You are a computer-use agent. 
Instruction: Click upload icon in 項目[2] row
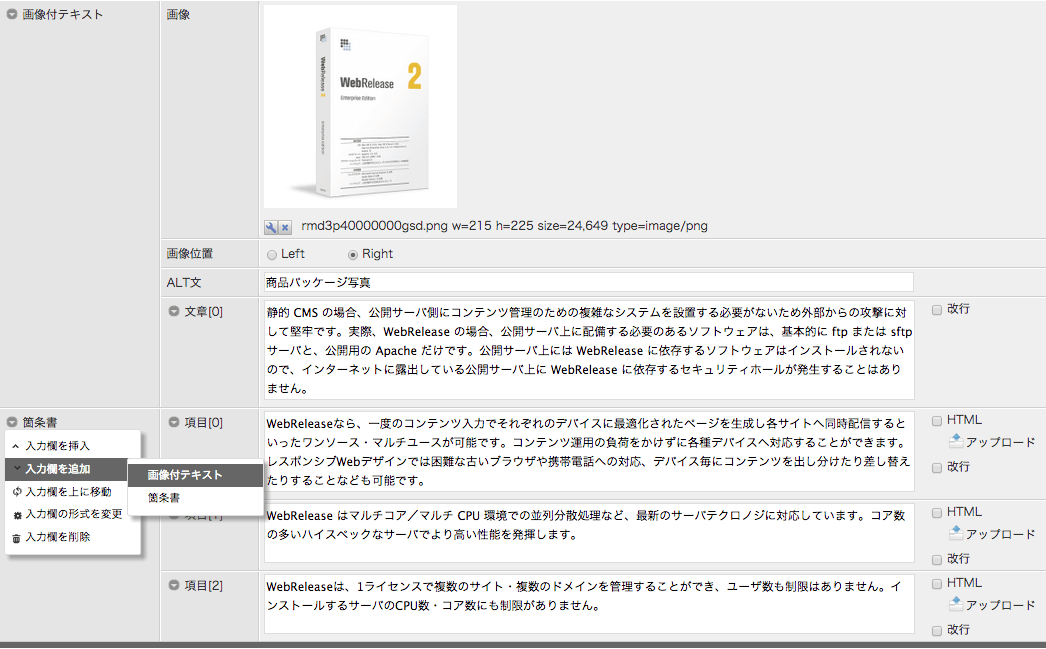click(x=955, y=604)
